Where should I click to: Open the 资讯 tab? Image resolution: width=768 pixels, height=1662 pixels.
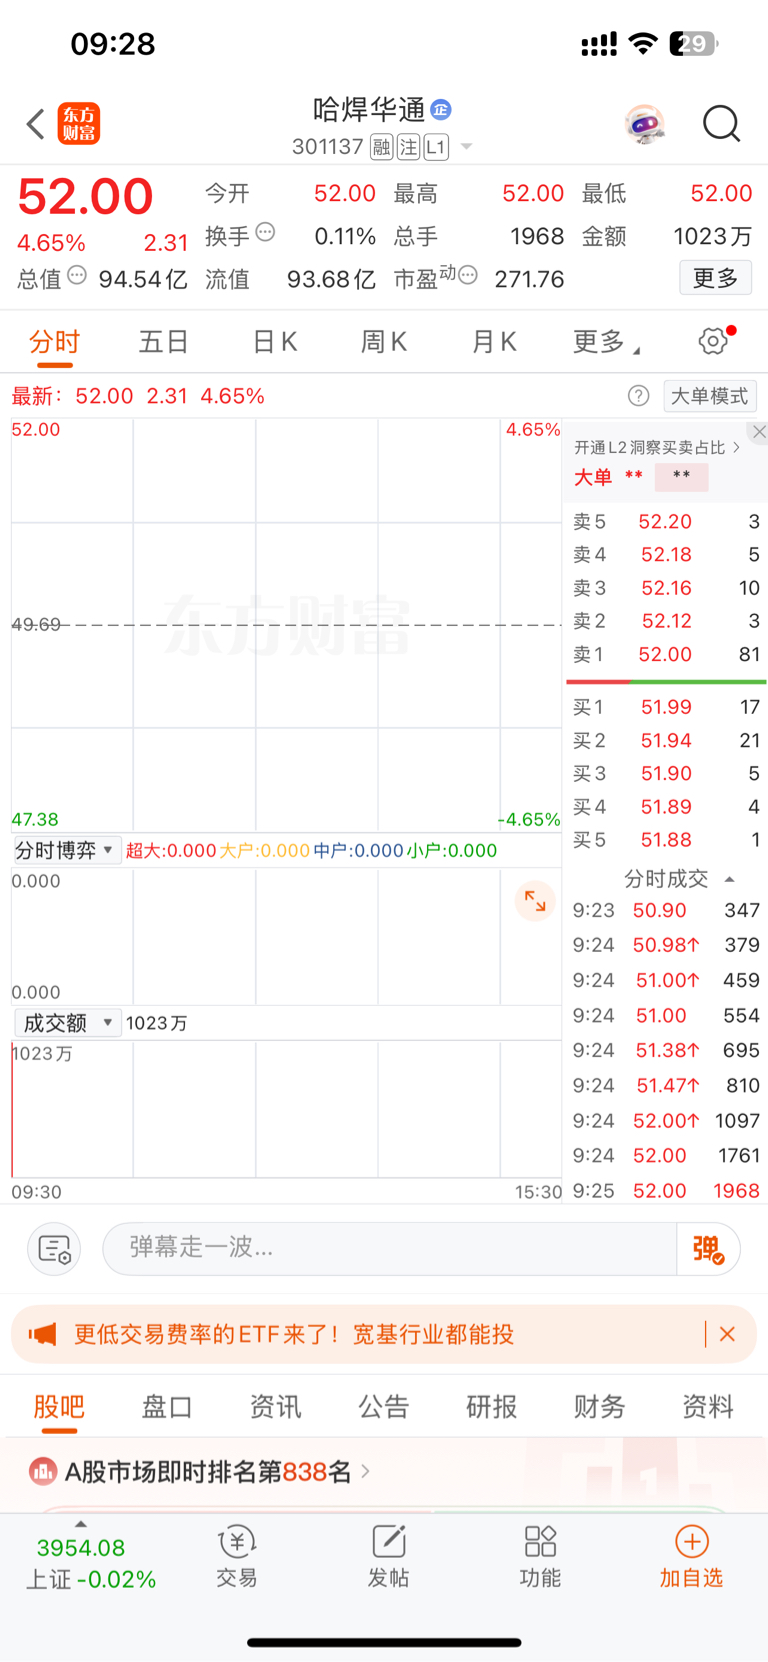coord(275,1407)
